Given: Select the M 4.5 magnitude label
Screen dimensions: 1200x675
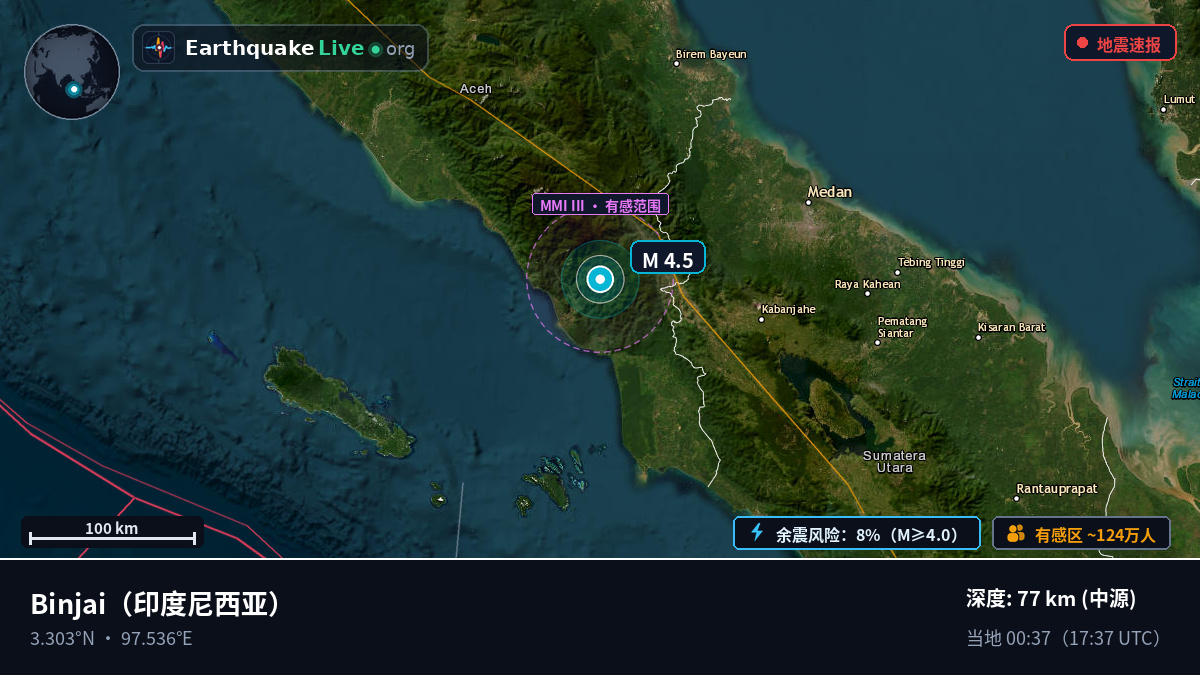Looking at the screenshot, I should click(x=668, y=259).
